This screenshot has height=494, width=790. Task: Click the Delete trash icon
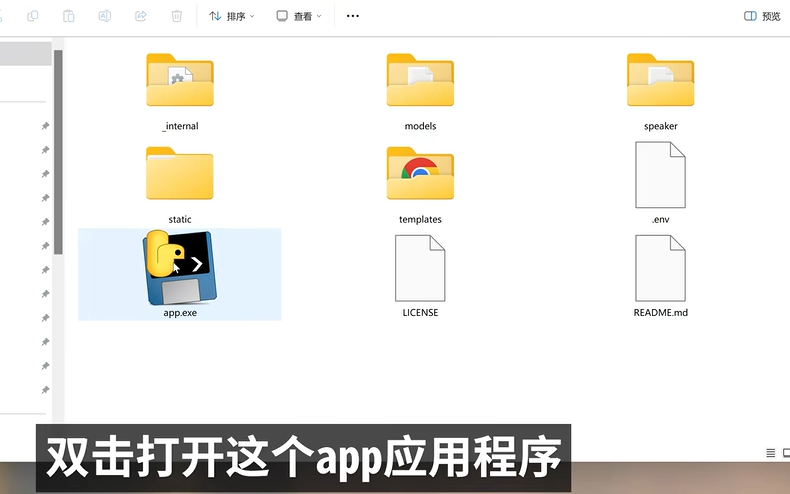pos(177,16)
